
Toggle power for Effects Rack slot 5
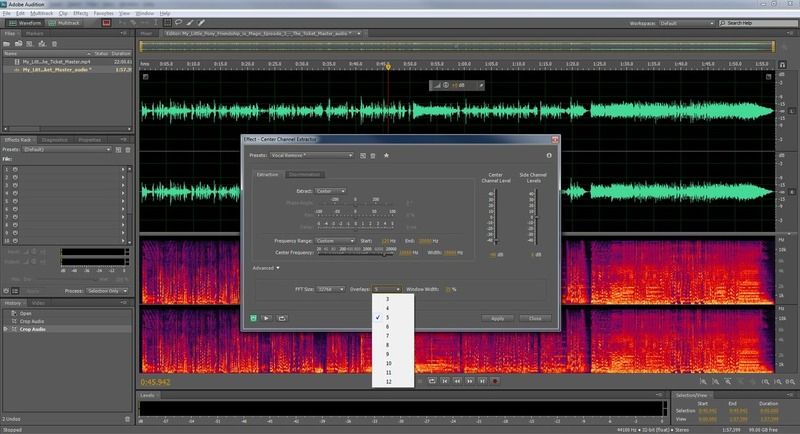pos(15,201)
